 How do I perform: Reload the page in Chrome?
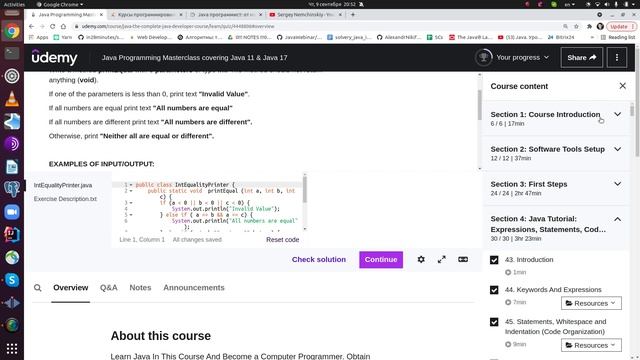[52, 26]
